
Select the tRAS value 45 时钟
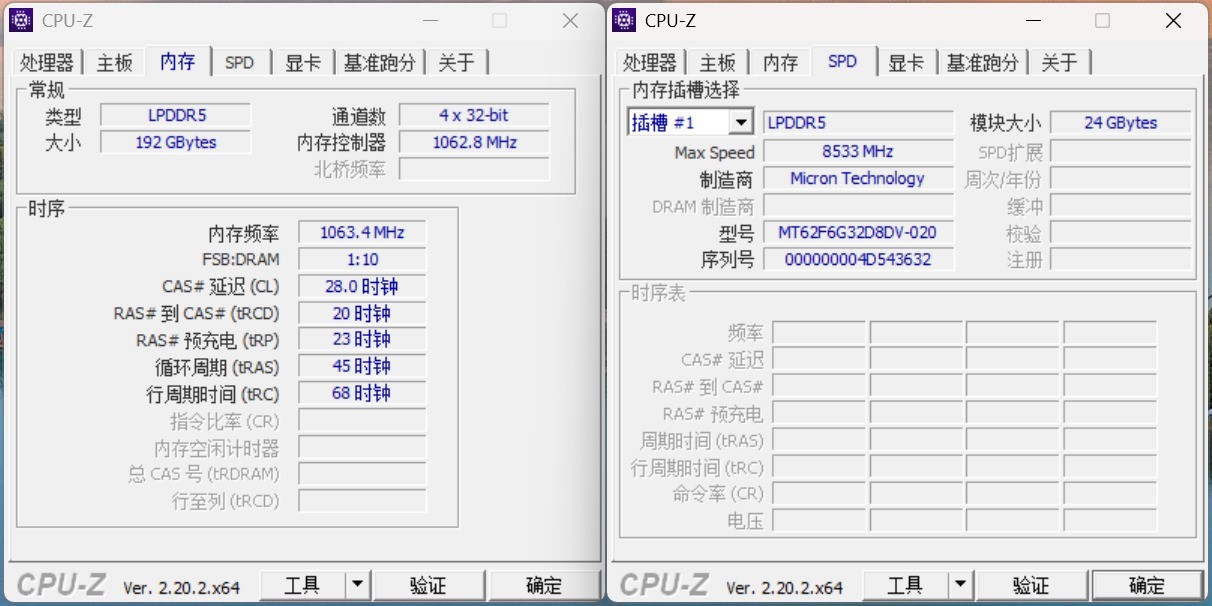[362, 367]
